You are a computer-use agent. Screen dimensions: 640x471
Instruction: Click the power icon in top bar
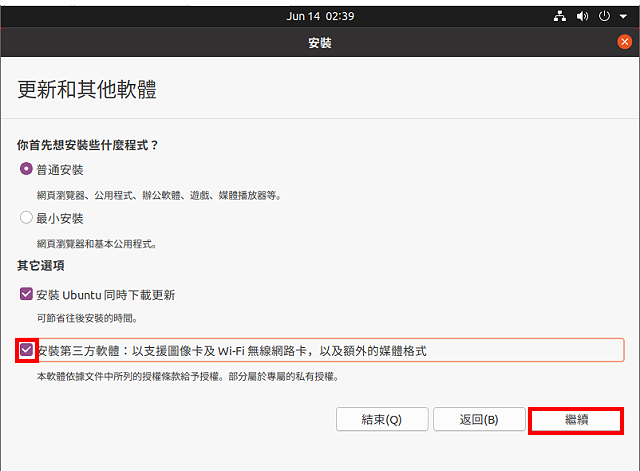click(604, 16)
